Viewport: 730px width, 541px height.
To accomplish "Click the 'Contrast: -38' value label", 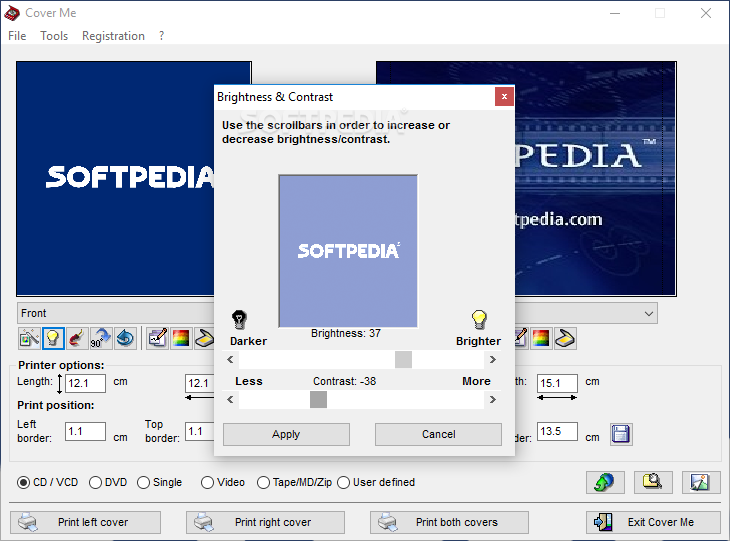I will pyautogui.click(x=345, y=381).
